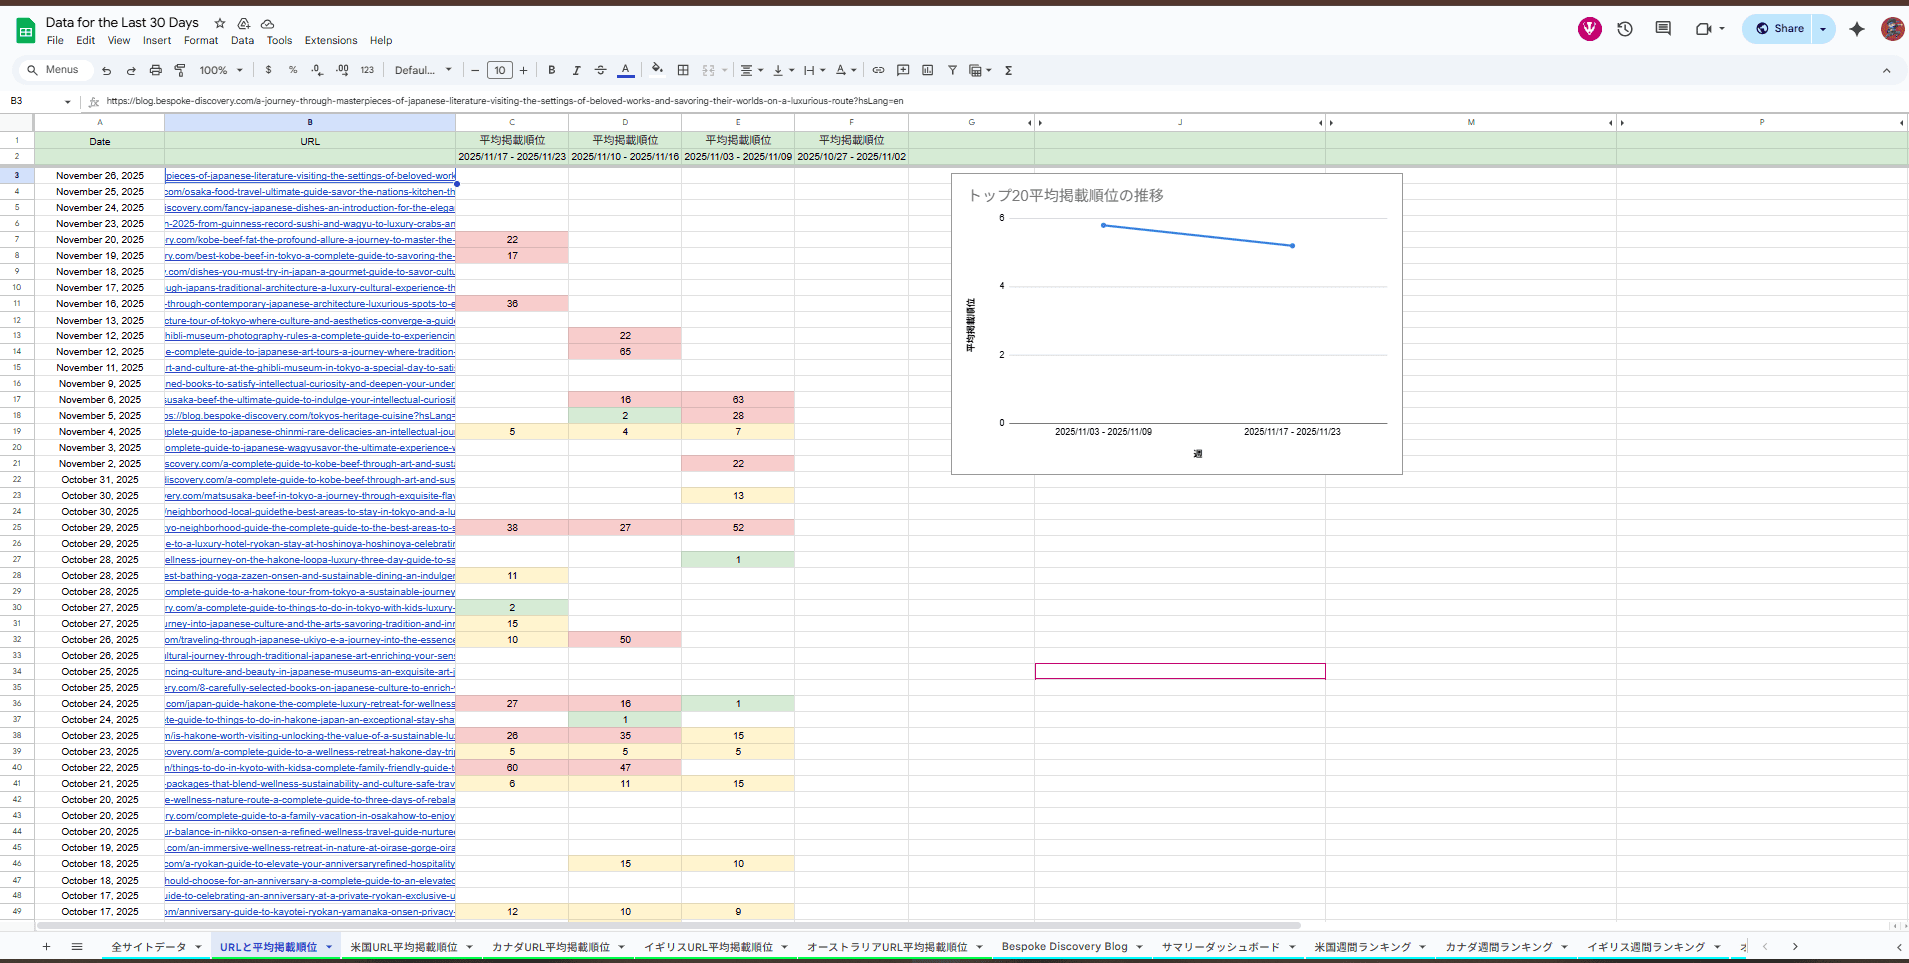
Task: Click the Undo icon in toolbar
Action: coord(106,70)
